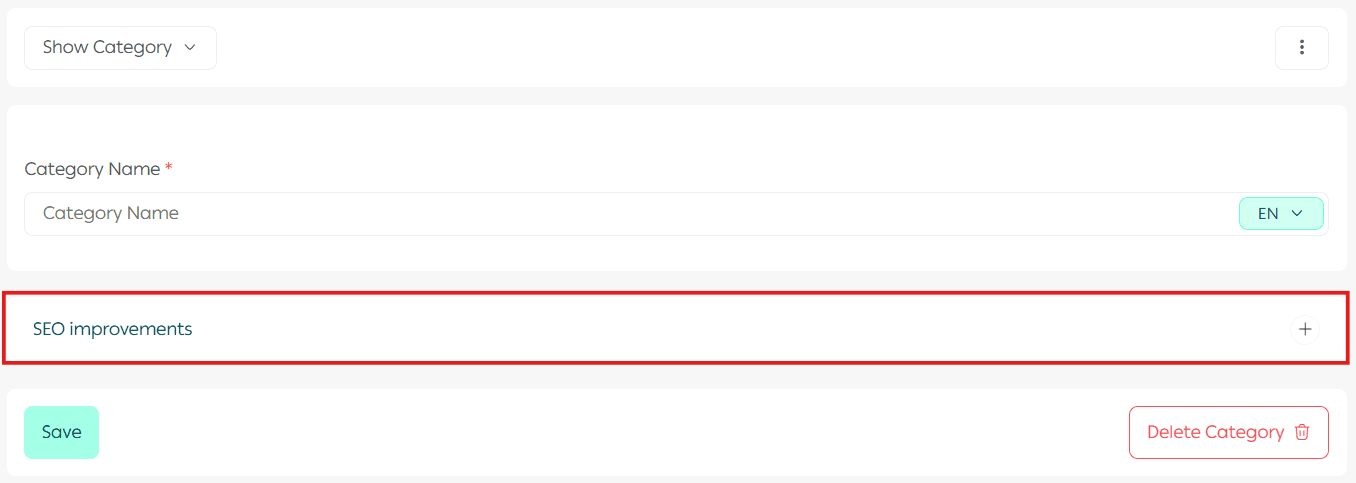Click the "Category Name" placeholder text
Screen dimensions: 1356x483
coord(111,214)
